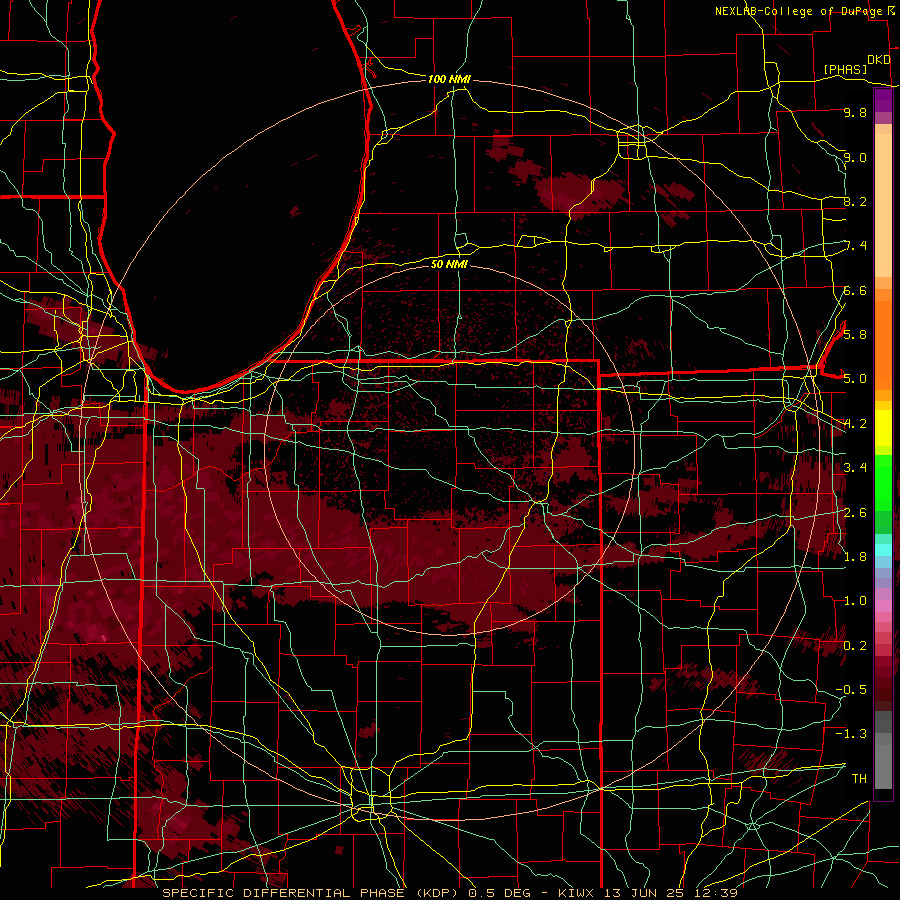The image size is (900, 900).
Task: Click the 13 JUN 25 12:39 timestamp
Action: pyautogui.click(x=670, y=893)
